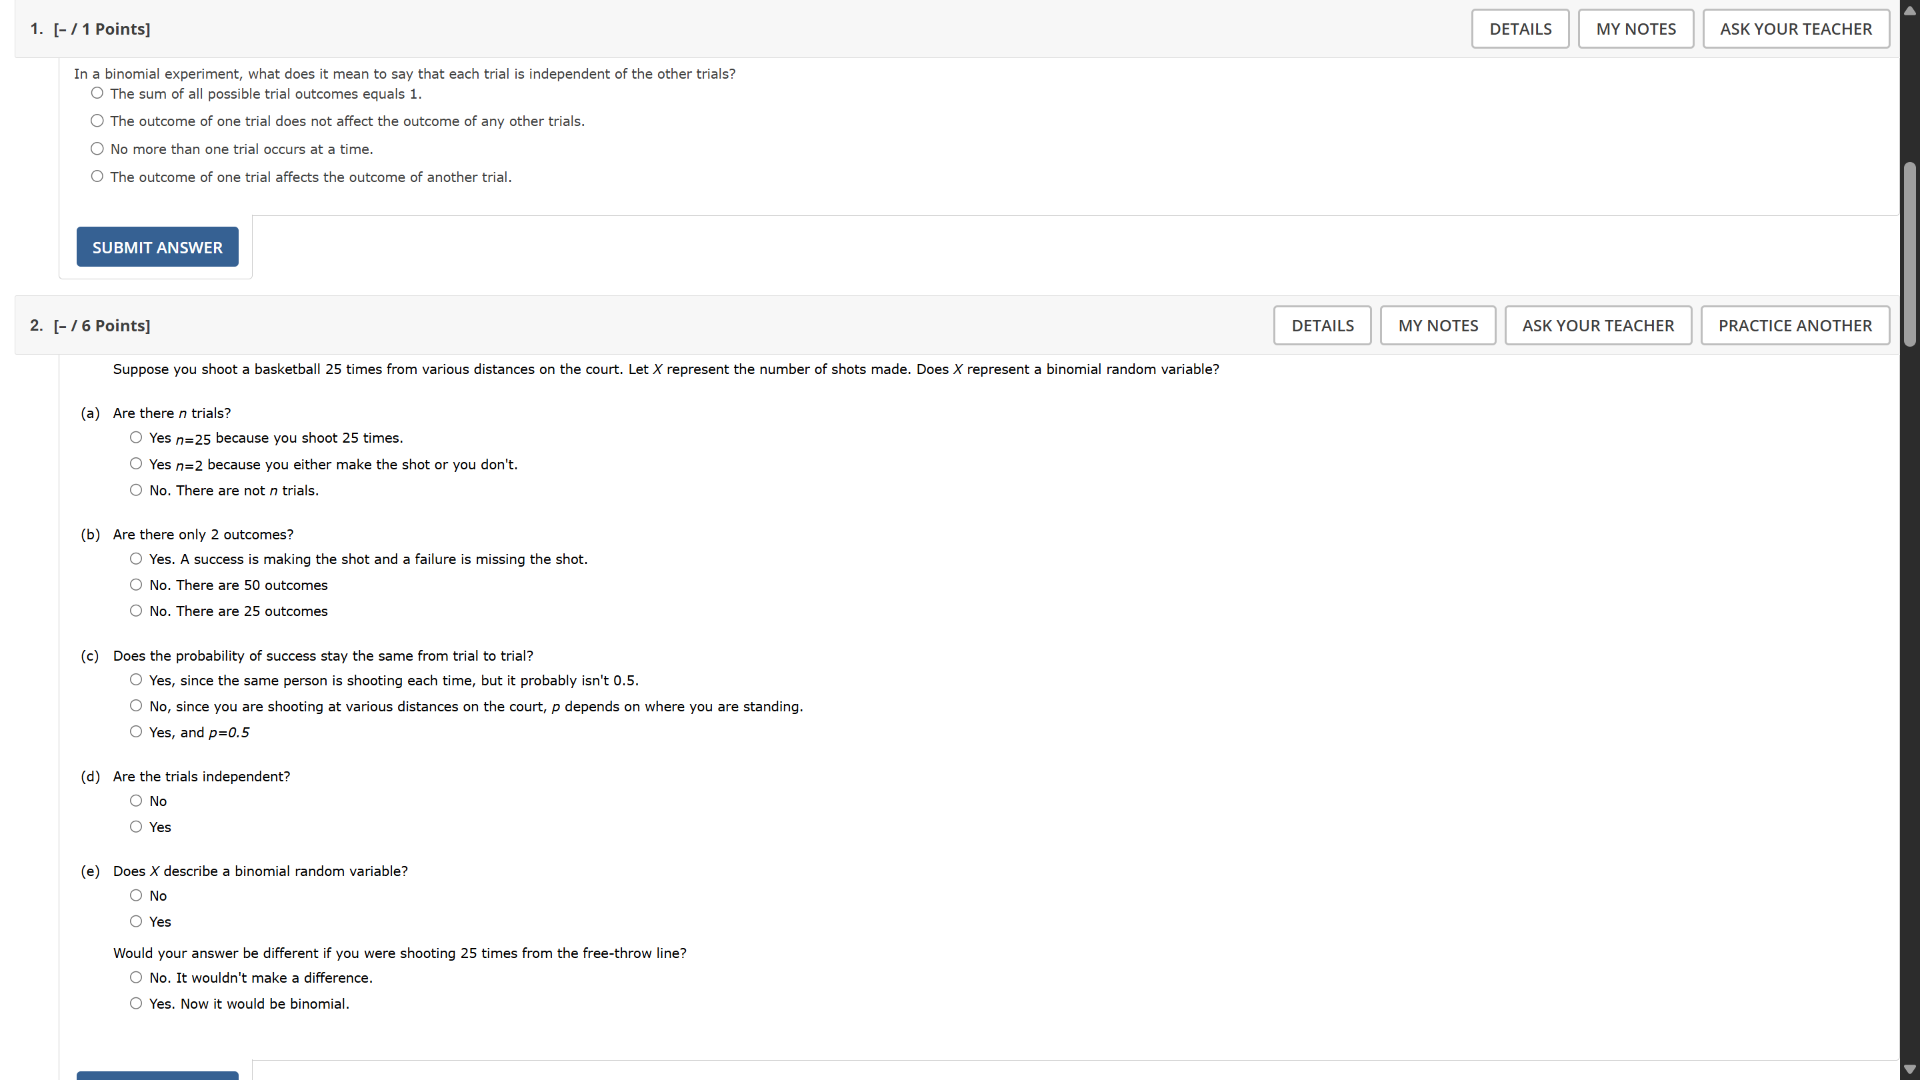Open My Notes for question 2
This screenshot has width=1920, height=1080.
[x=1438, y=326]
